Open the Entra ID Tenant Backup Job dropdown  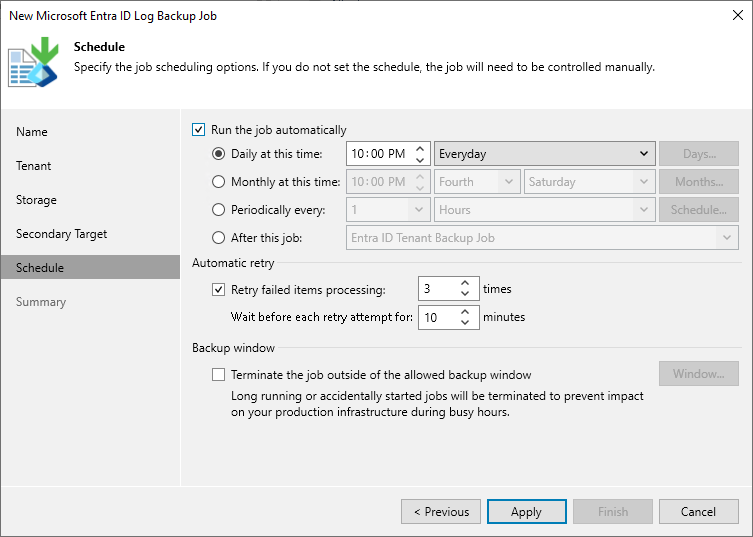pos(542,238)
